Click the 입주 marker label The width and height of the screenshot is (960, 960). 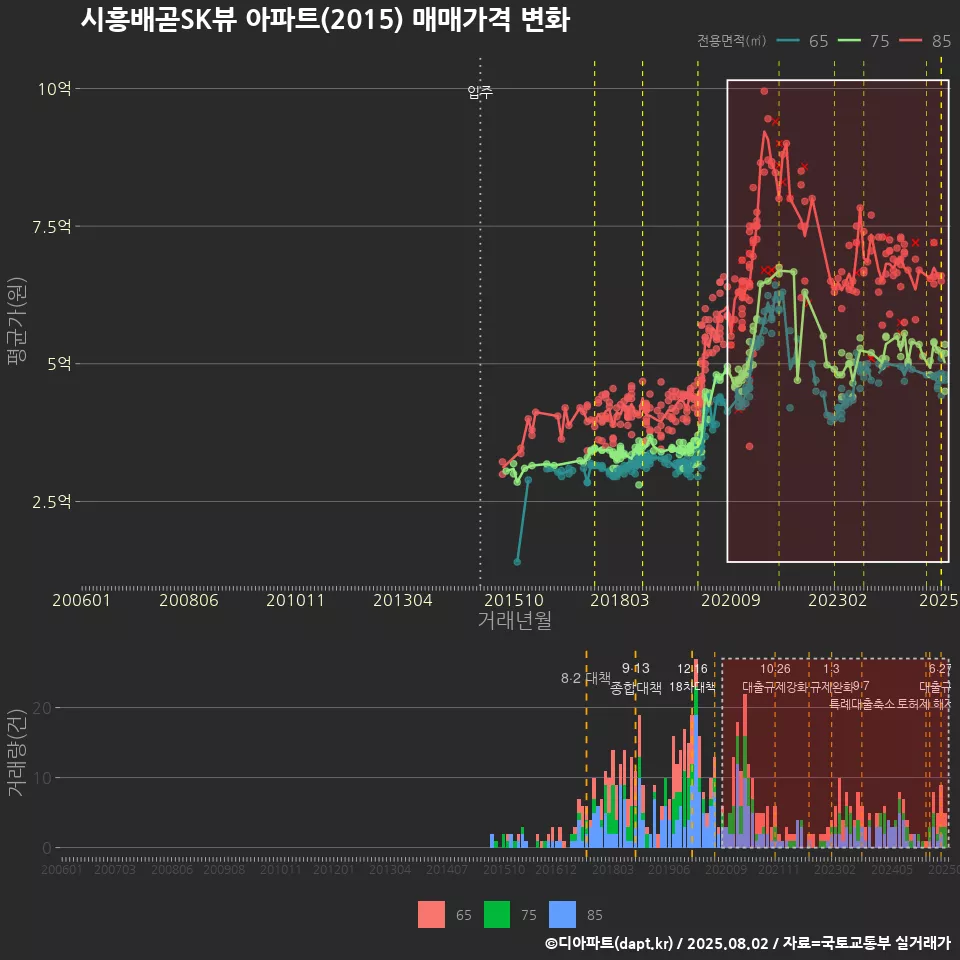(480, 92)
